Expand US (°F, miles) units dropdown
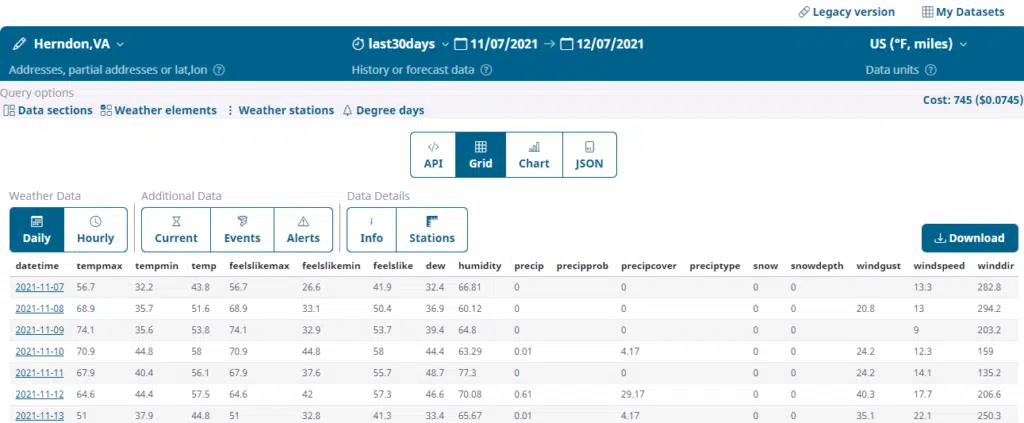1024x423 pixels. [x=918, y=44]
